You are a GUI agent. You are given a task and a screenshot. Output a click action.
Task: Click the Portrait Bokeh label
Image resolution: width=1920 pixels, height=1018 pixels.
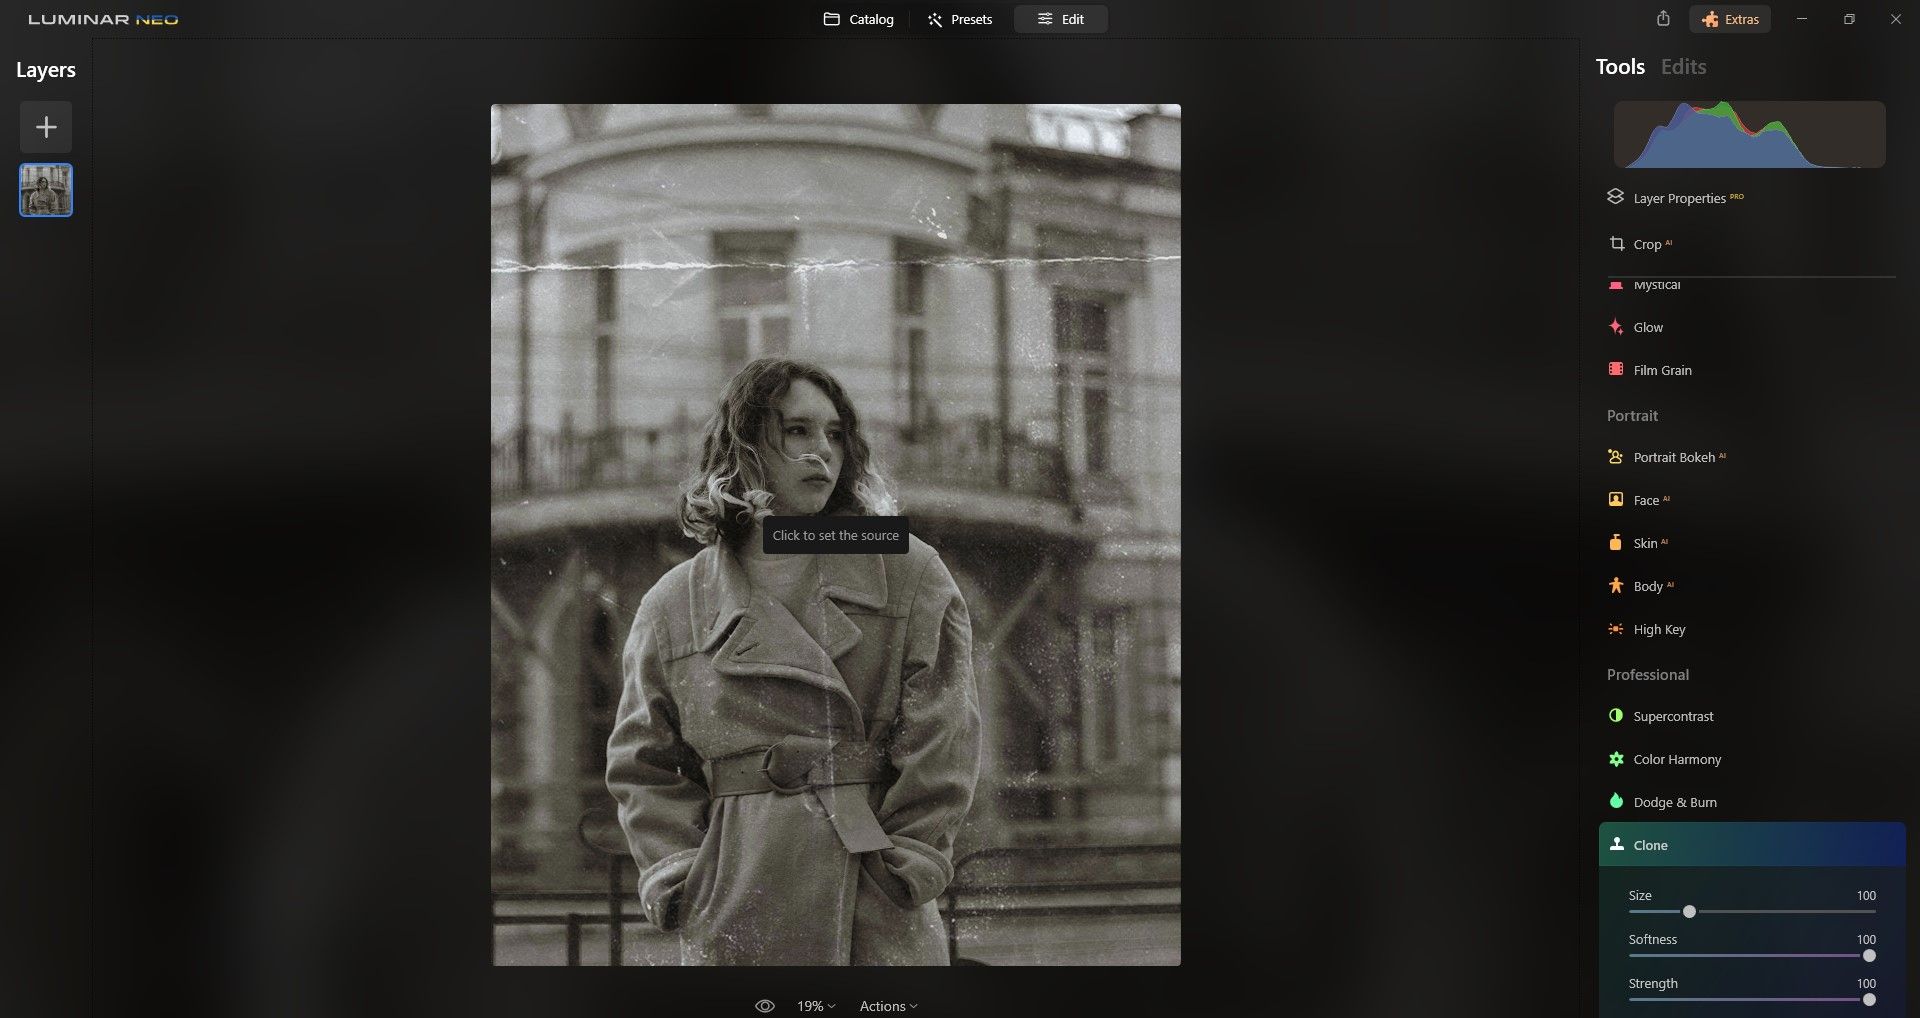click(1674, 457)
